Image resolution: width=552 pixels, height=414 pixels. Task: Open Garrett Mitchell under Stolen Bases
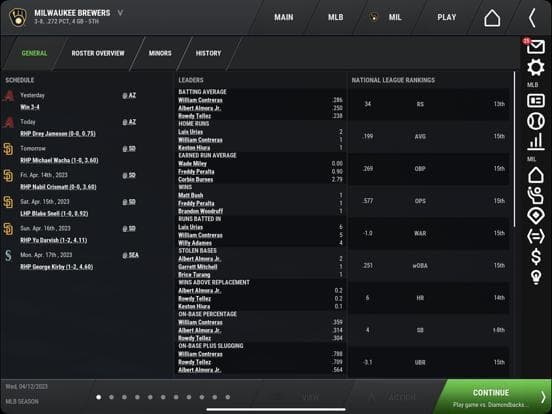pos(197,267)
